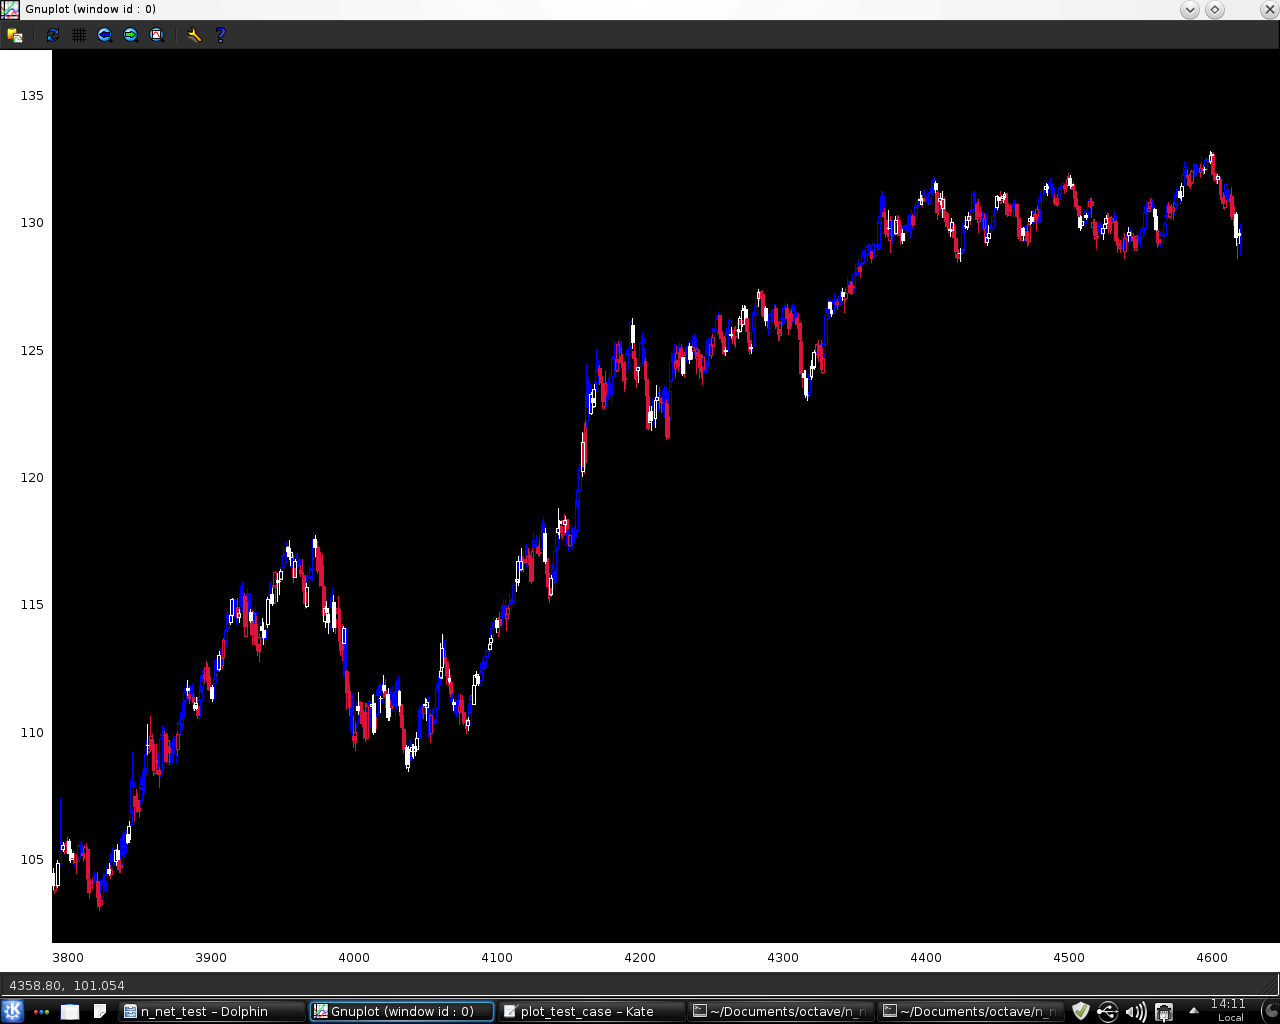
Task: Open the Gnuplot configuration wrench
Action: [x=194, y=35]
